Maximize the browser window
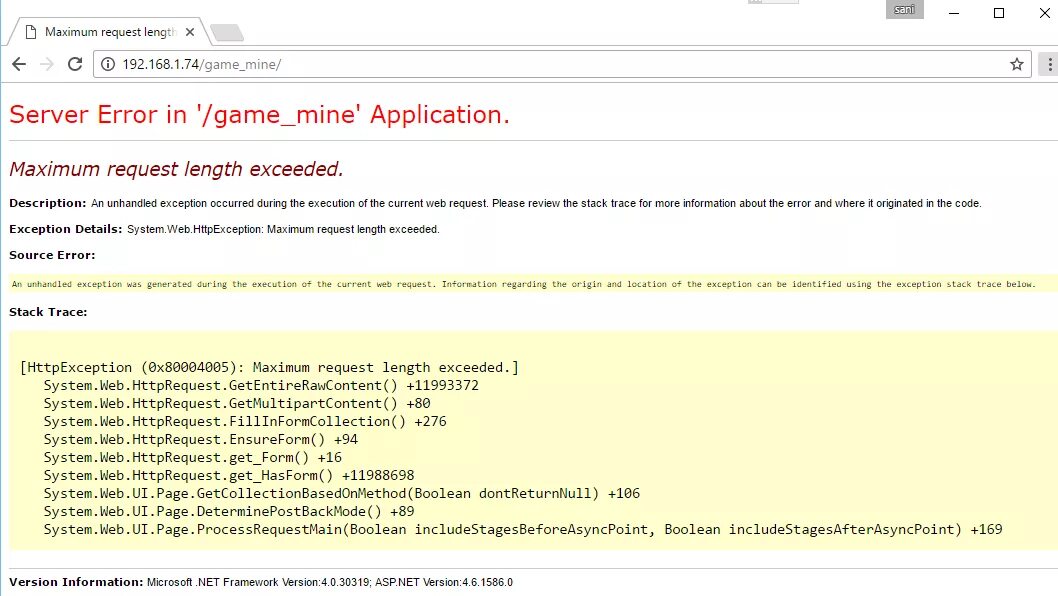 (x=999, y=13)
